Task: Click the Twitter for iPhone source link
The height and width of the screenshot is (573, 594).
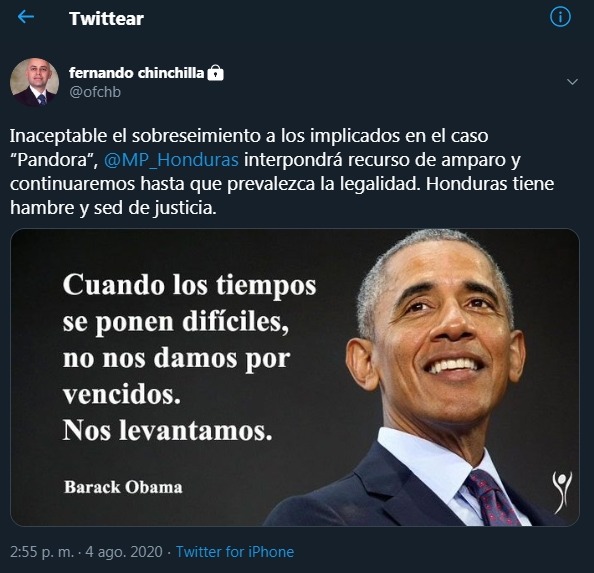Action: (x=235, y=552)
